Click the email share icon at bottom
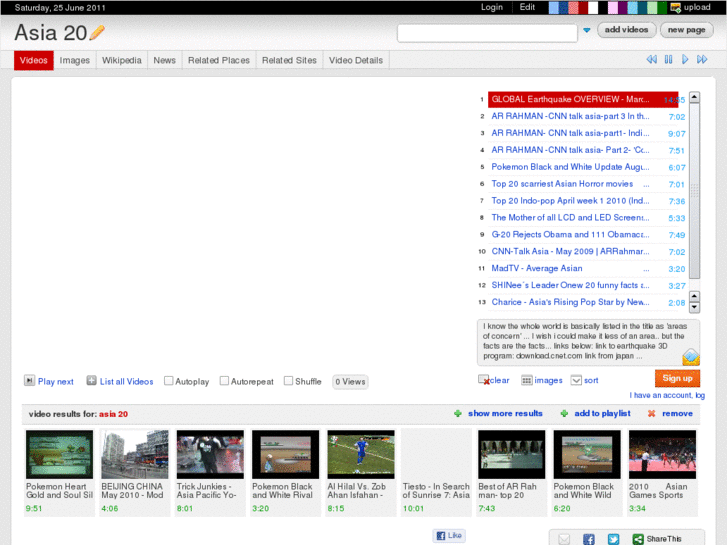Screen dimensions: 727x545 pyautogui.click(x=564, y=539)
